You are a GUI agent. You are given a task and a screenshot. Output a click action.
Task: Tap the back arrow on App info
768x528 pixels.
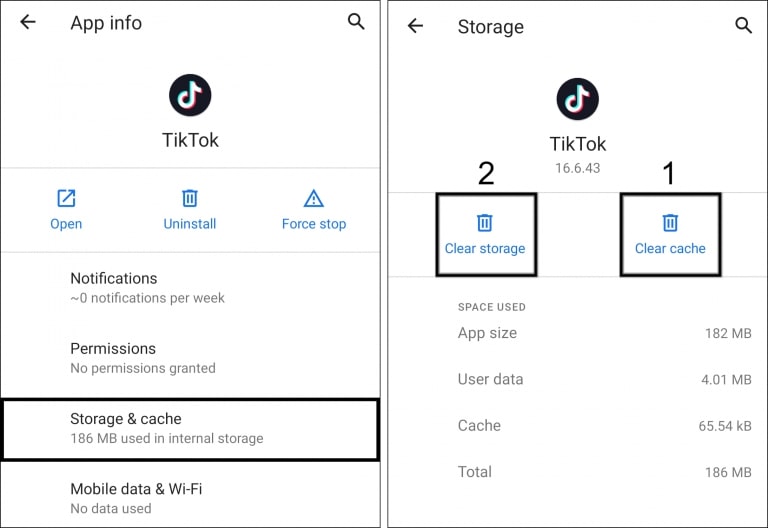coord(28,22)
